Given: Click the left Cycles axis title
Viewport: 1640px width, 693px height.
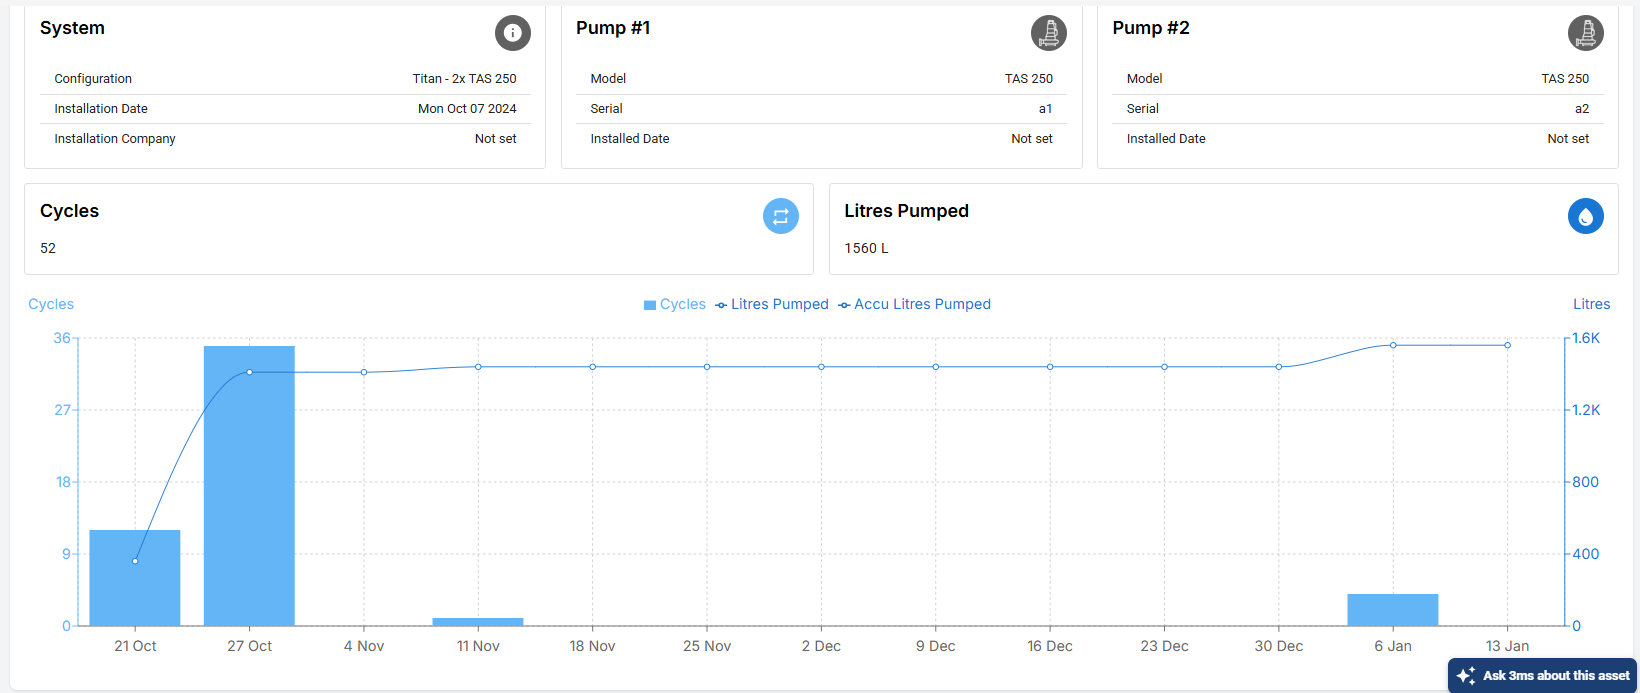Looking at the screenshot, I should pyautogui.click(x=51, y=304).
